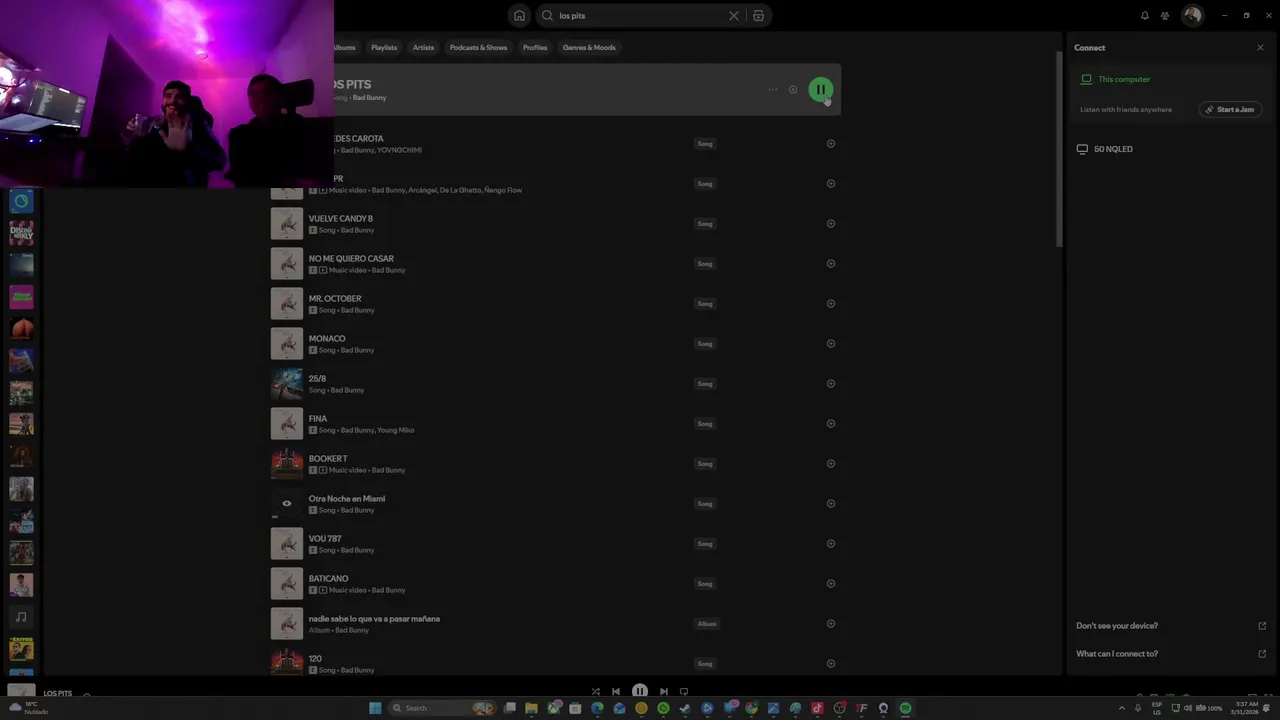Image resolution: width=1280 pixels, height=720 pixels.
Task: Pause playback in bottom player bar
Action: (640, 691)
